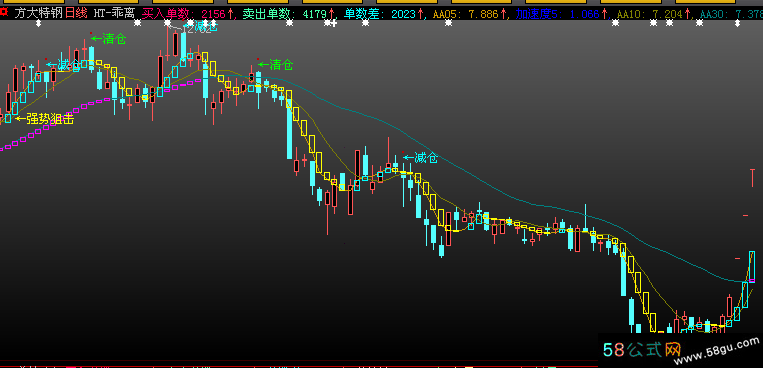Select the white diamond marker under 方大特钢
Image resolution: width=763 pixels, height=368 pixels.
coord(39,23)
